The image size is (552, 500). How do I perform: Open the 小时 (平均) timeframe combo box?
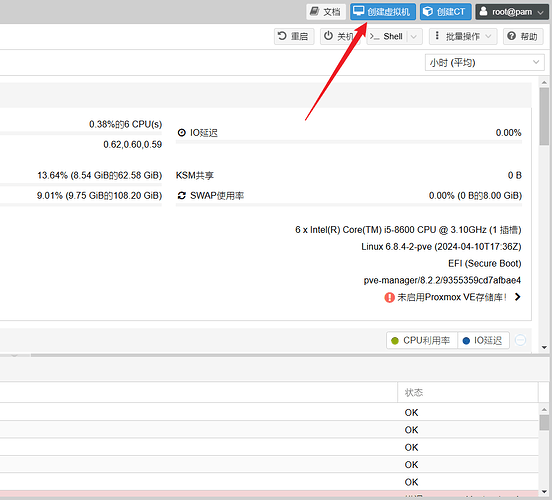[484, 62]
